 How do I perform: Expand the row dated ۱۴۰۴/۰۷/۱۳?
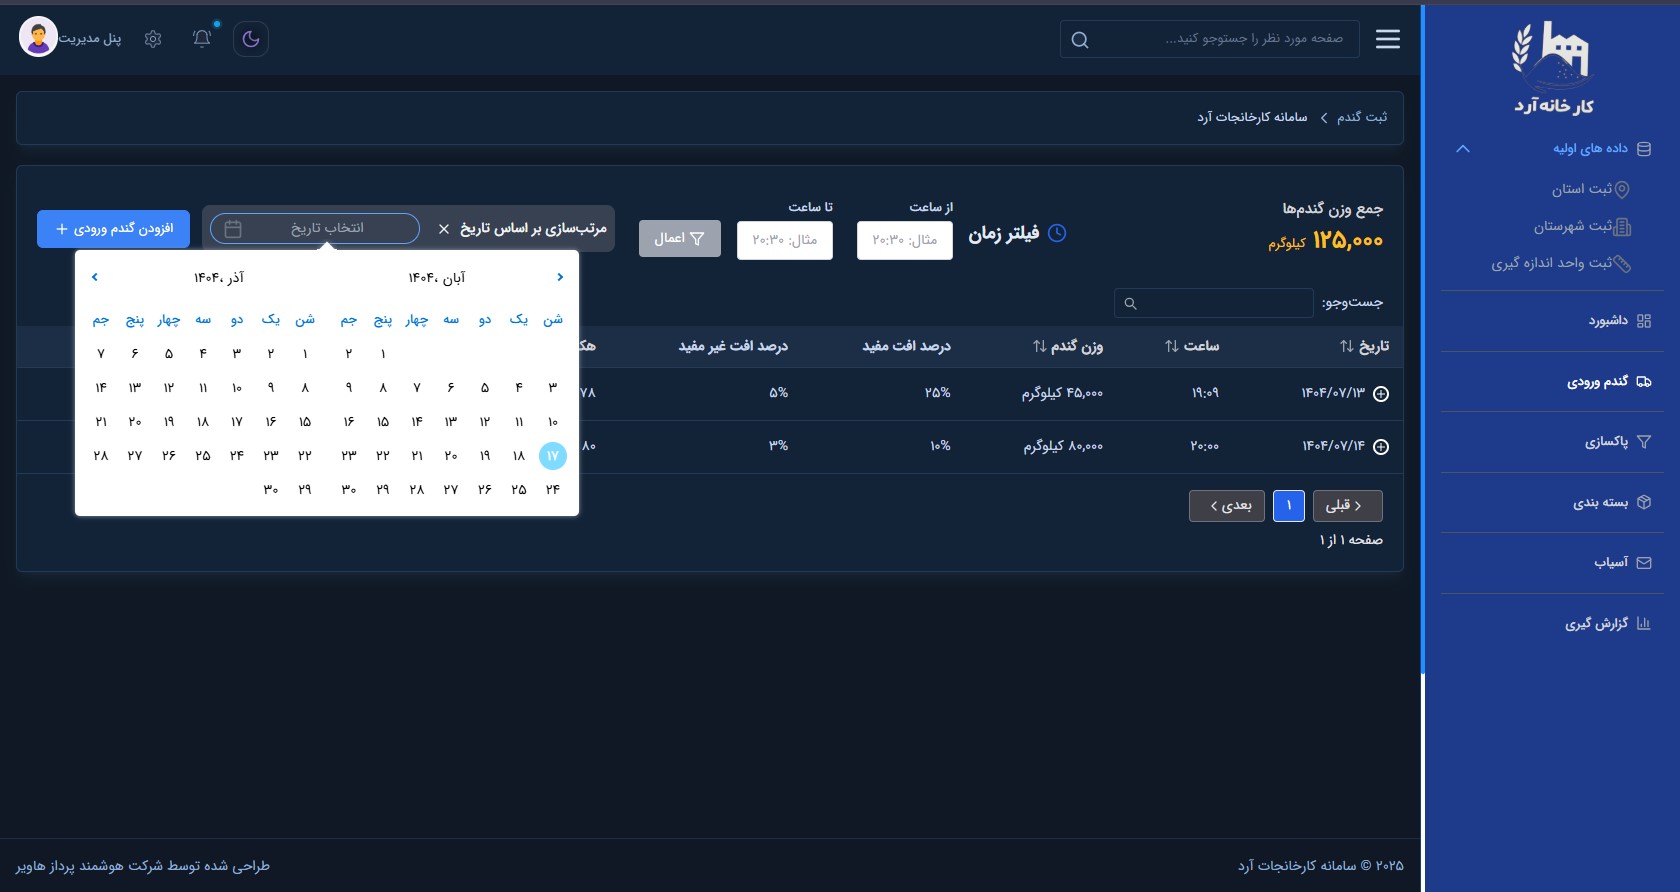point(1381,394)
